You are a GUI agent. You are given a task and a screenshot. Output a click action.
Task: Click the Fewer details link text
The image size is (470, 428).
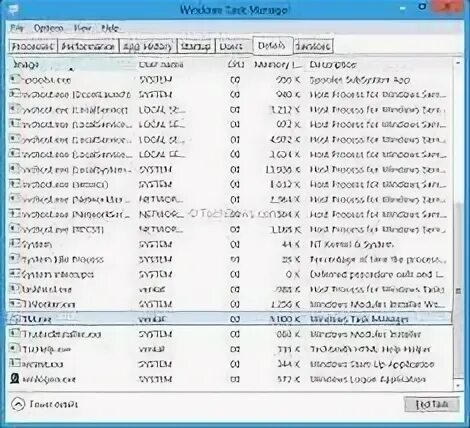[54, 404]
